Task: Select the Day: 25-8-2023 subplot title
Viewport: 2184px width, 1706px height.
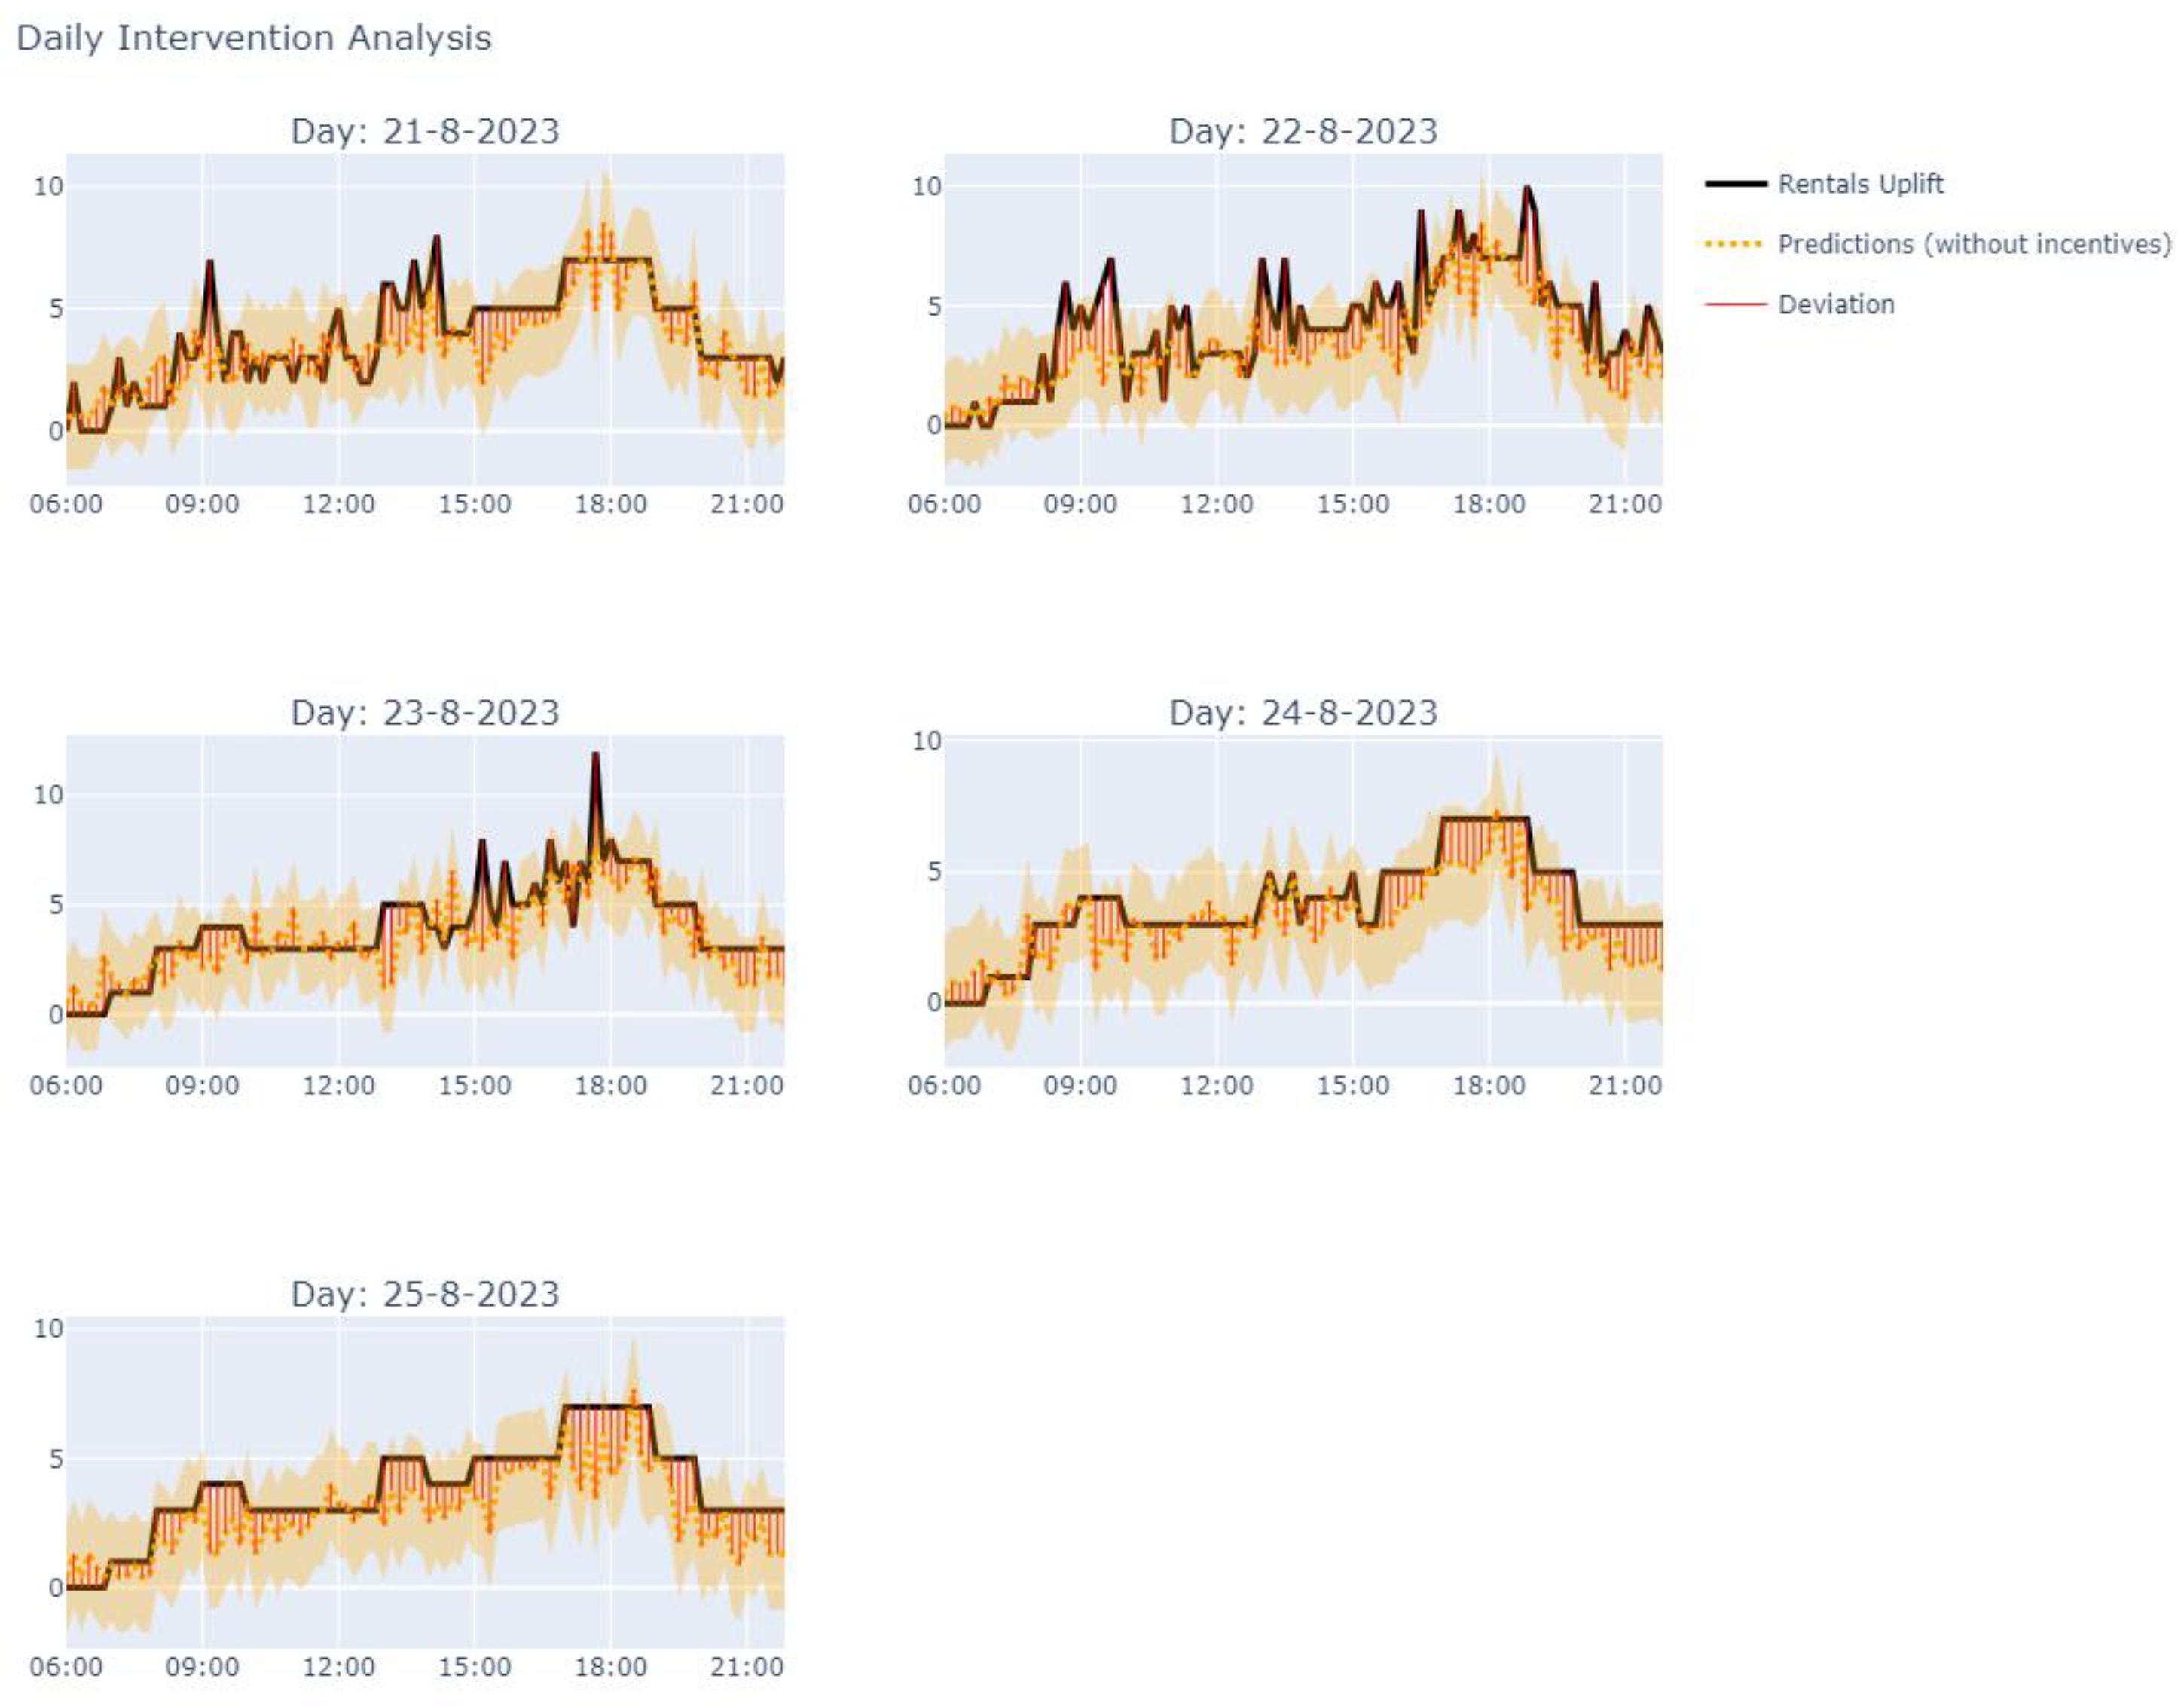Action: (x=425, y=1293)
